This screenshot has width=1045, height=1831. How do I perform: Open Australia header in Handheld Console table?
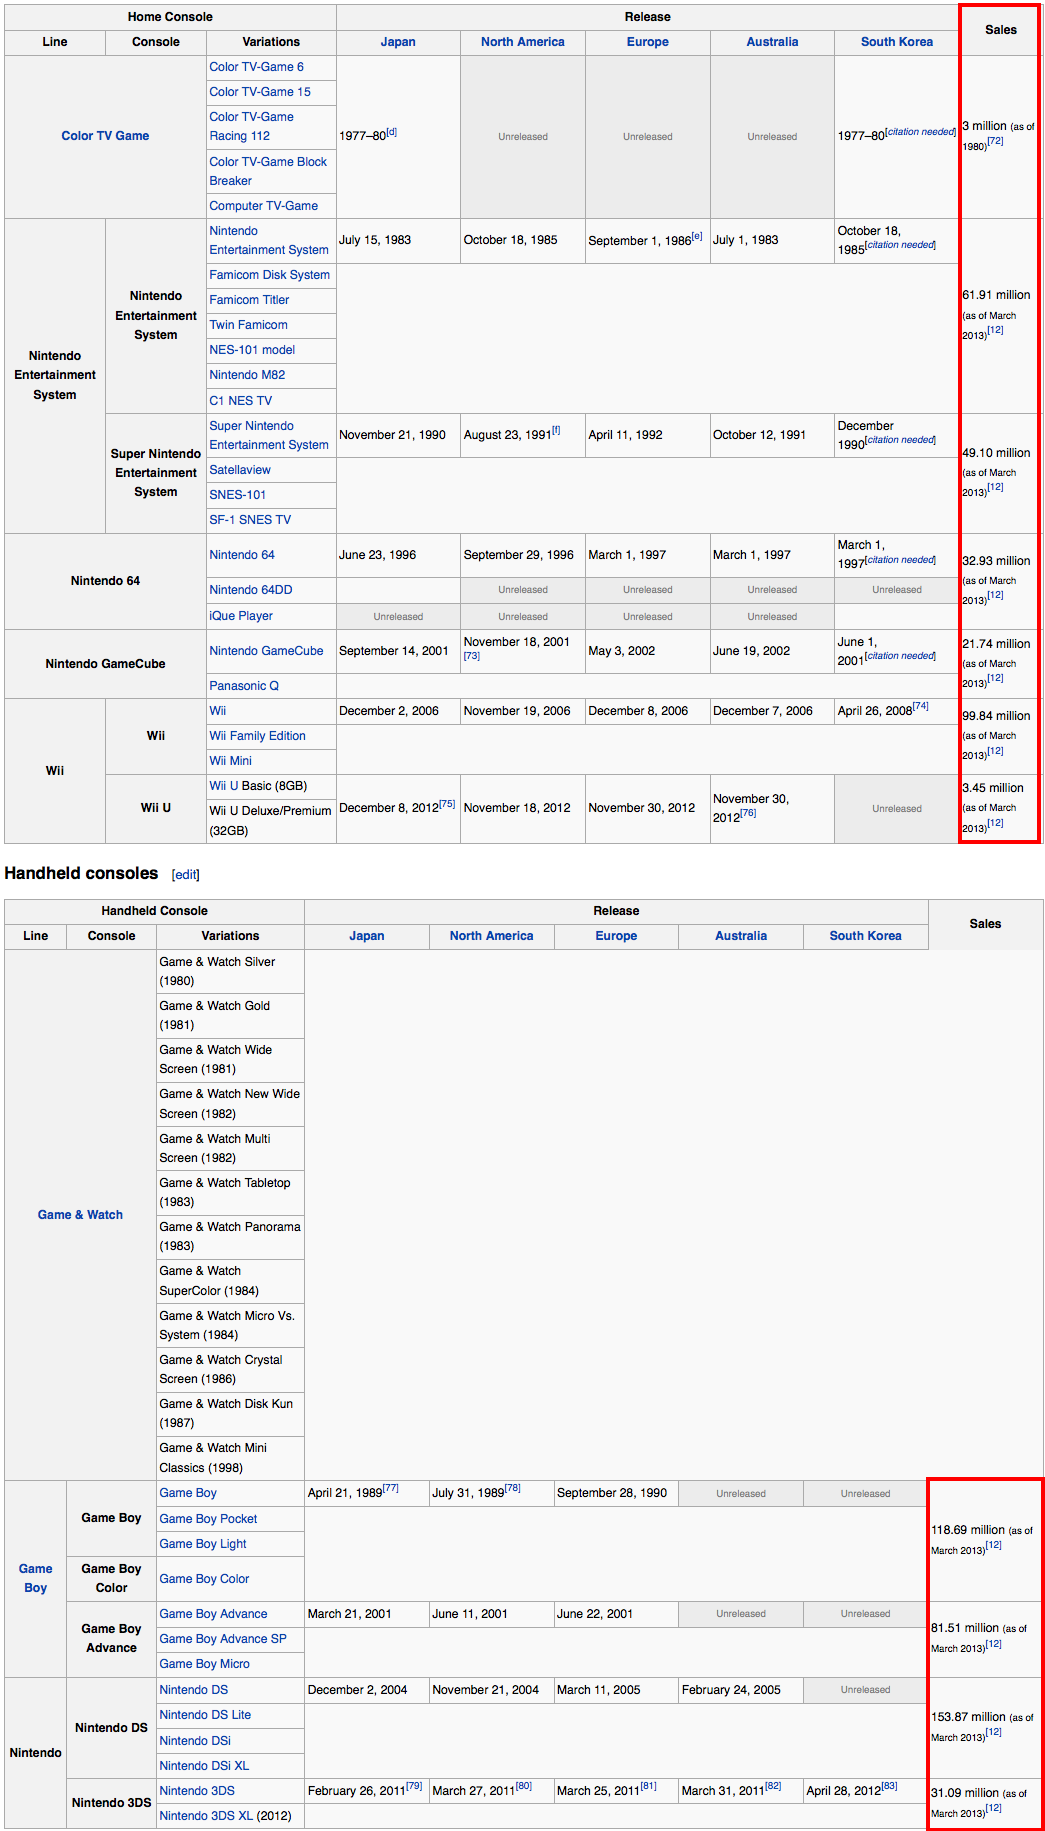pos(741,936)
